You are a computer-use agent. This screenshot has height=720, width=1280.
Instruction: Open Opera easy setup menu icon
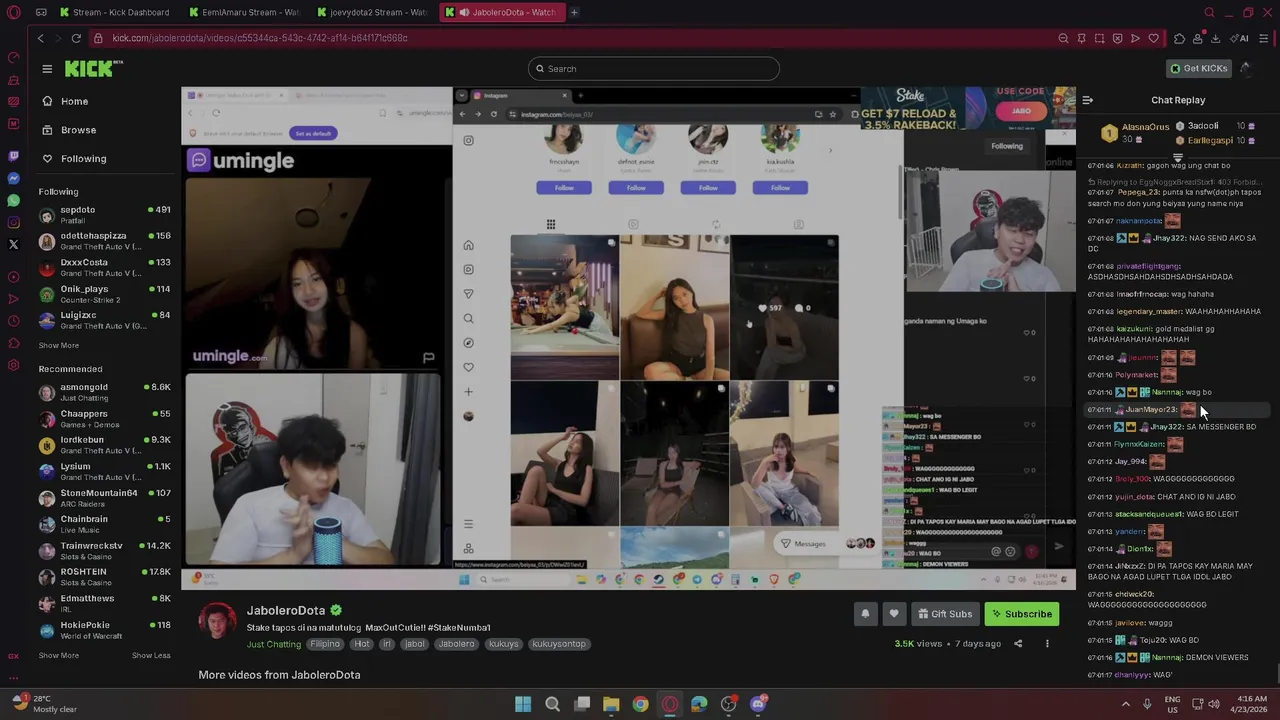pyautogui.click(x=1264, y=38)
